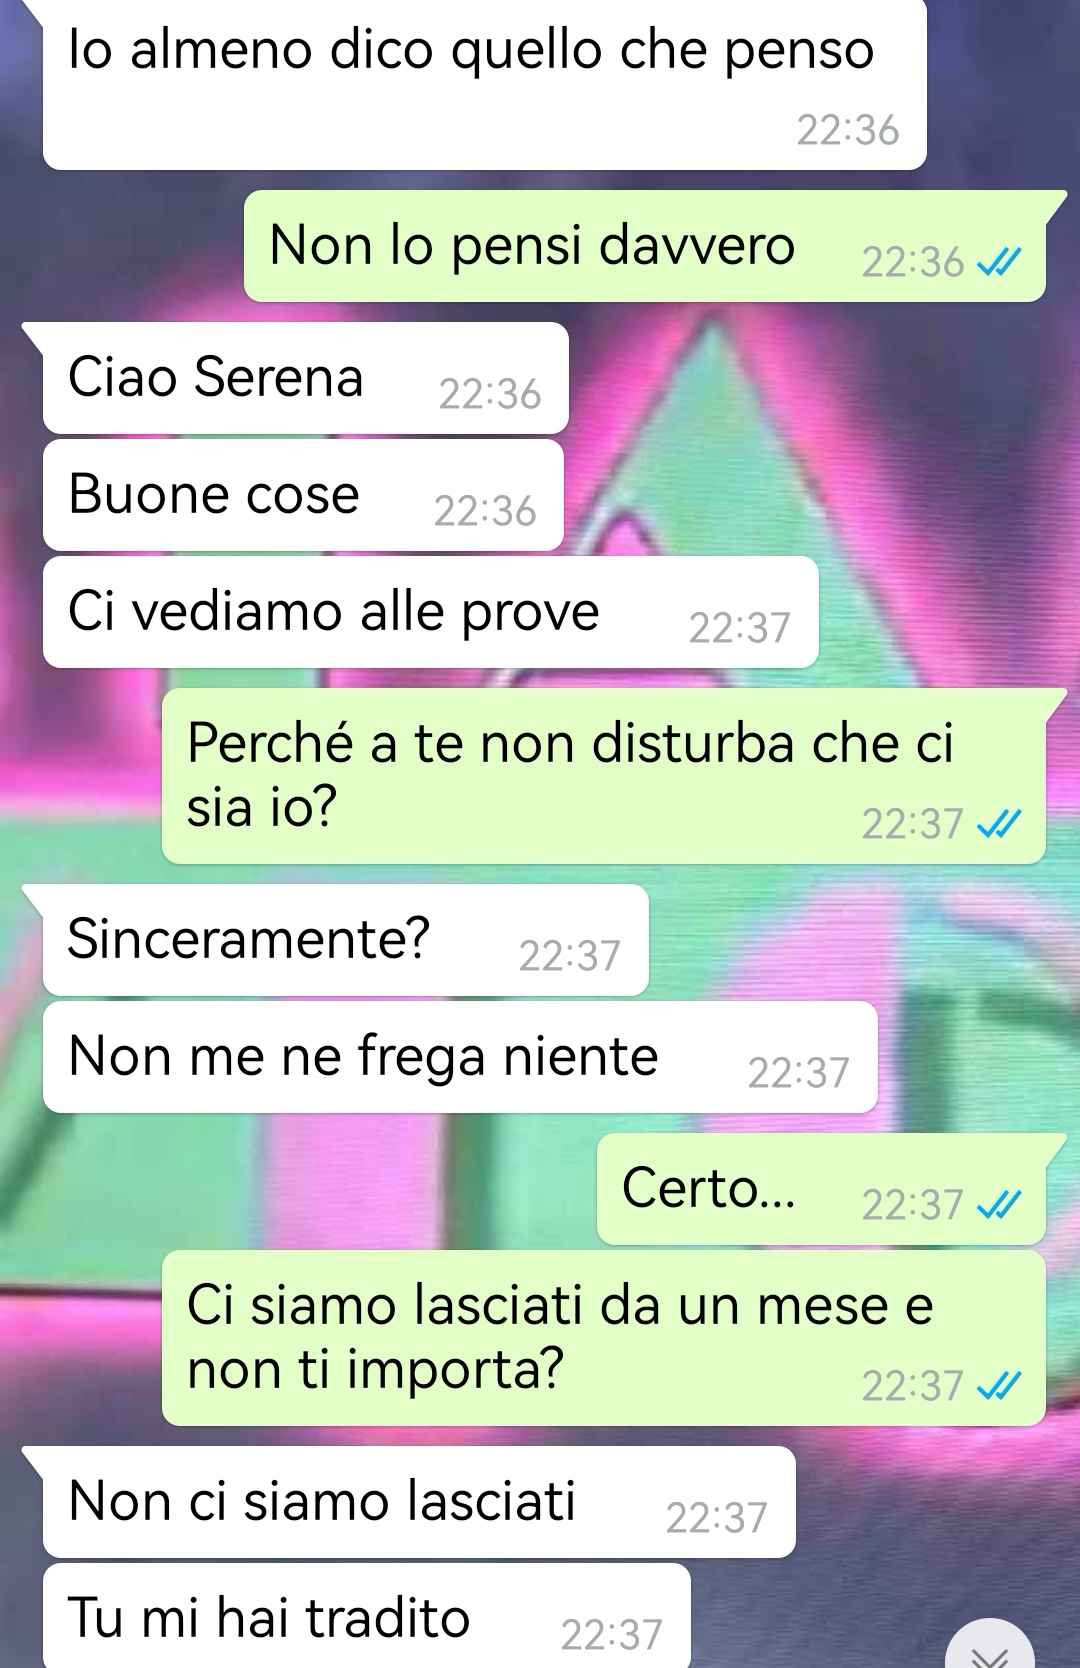
Task: Tap the 'Sinceramente?' message bubble
Action: coord(346,940)
